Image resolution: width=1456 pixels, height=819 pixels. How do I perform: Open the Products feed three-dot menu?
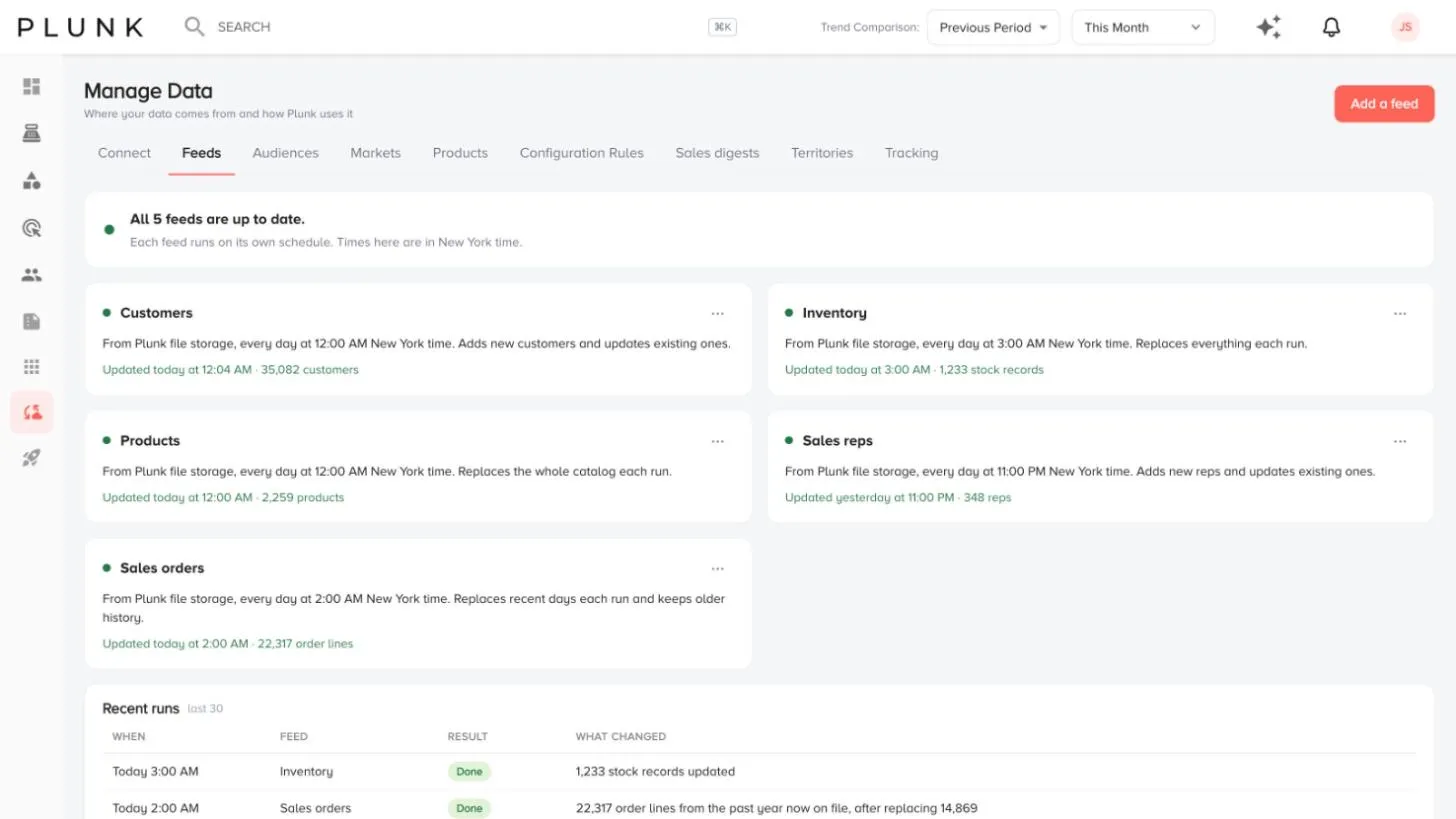718,441
